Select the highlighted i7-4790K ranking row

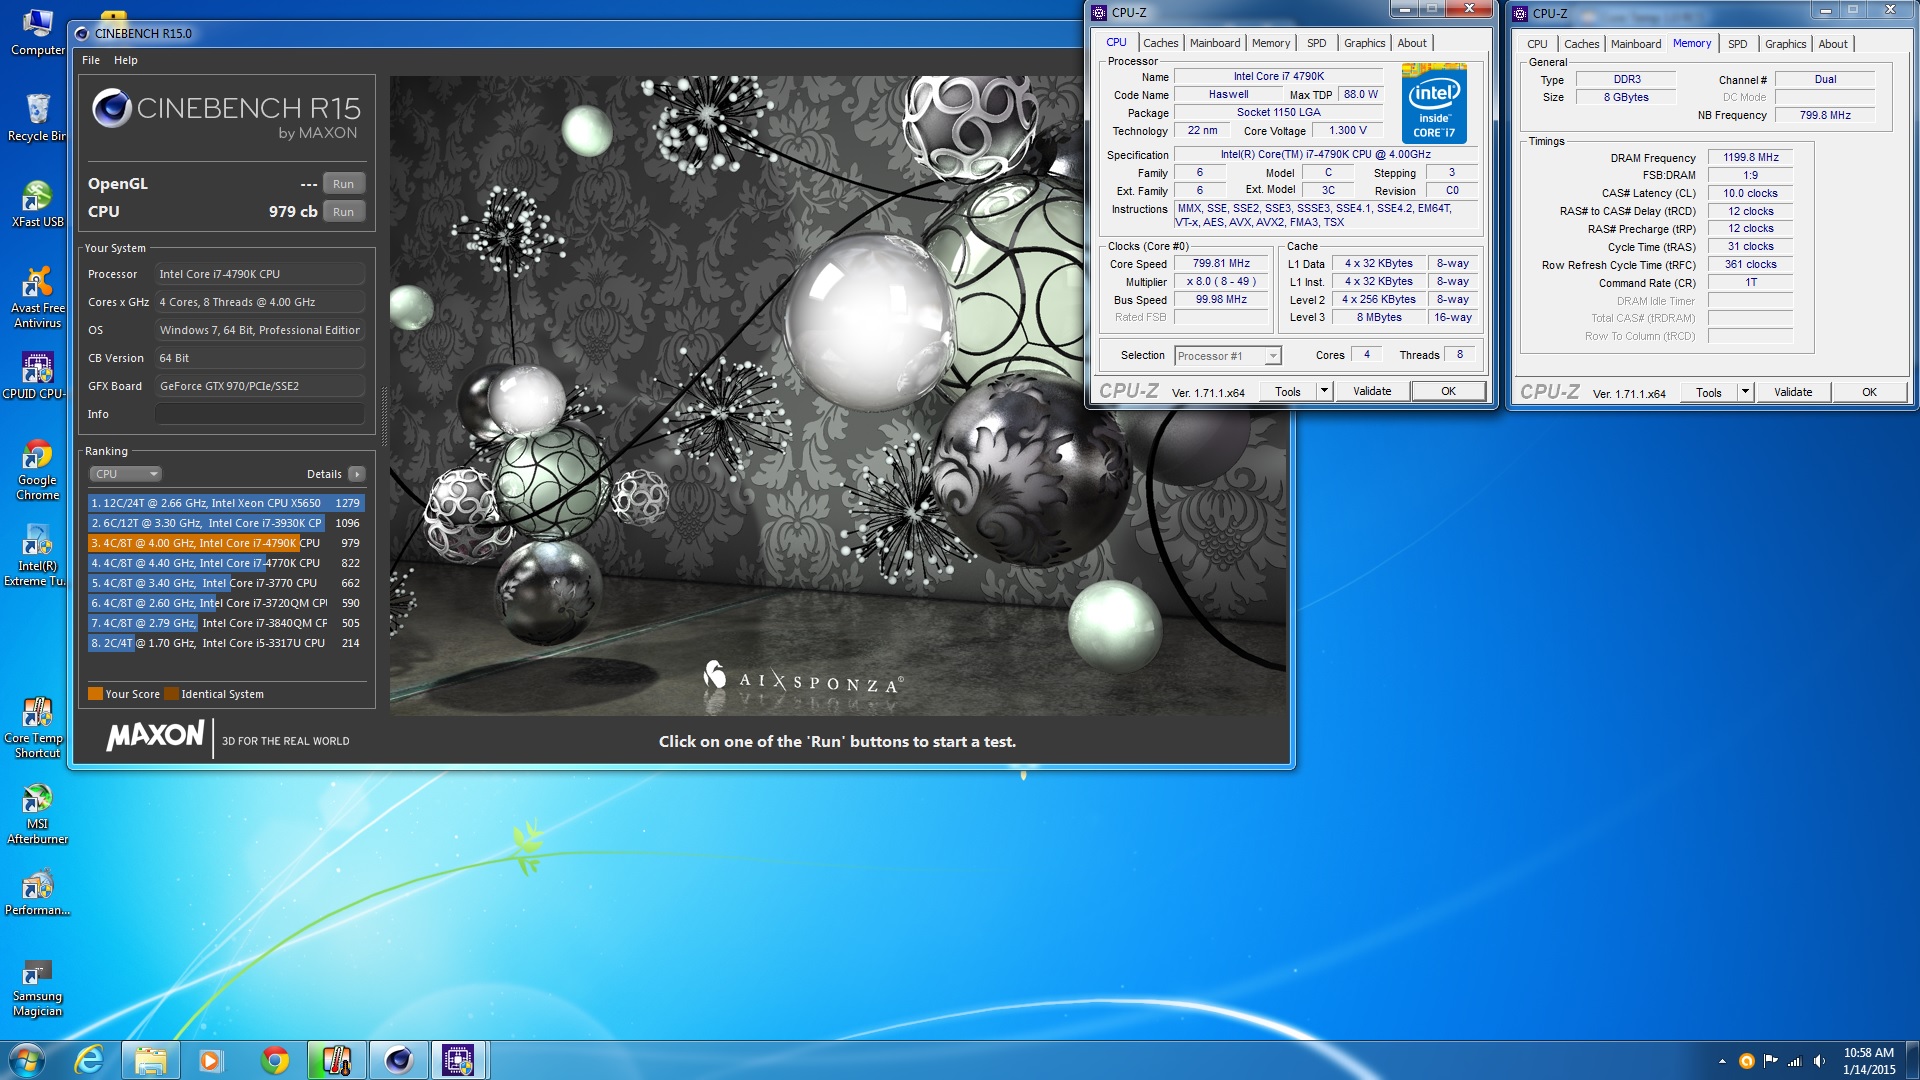point(226,543)
